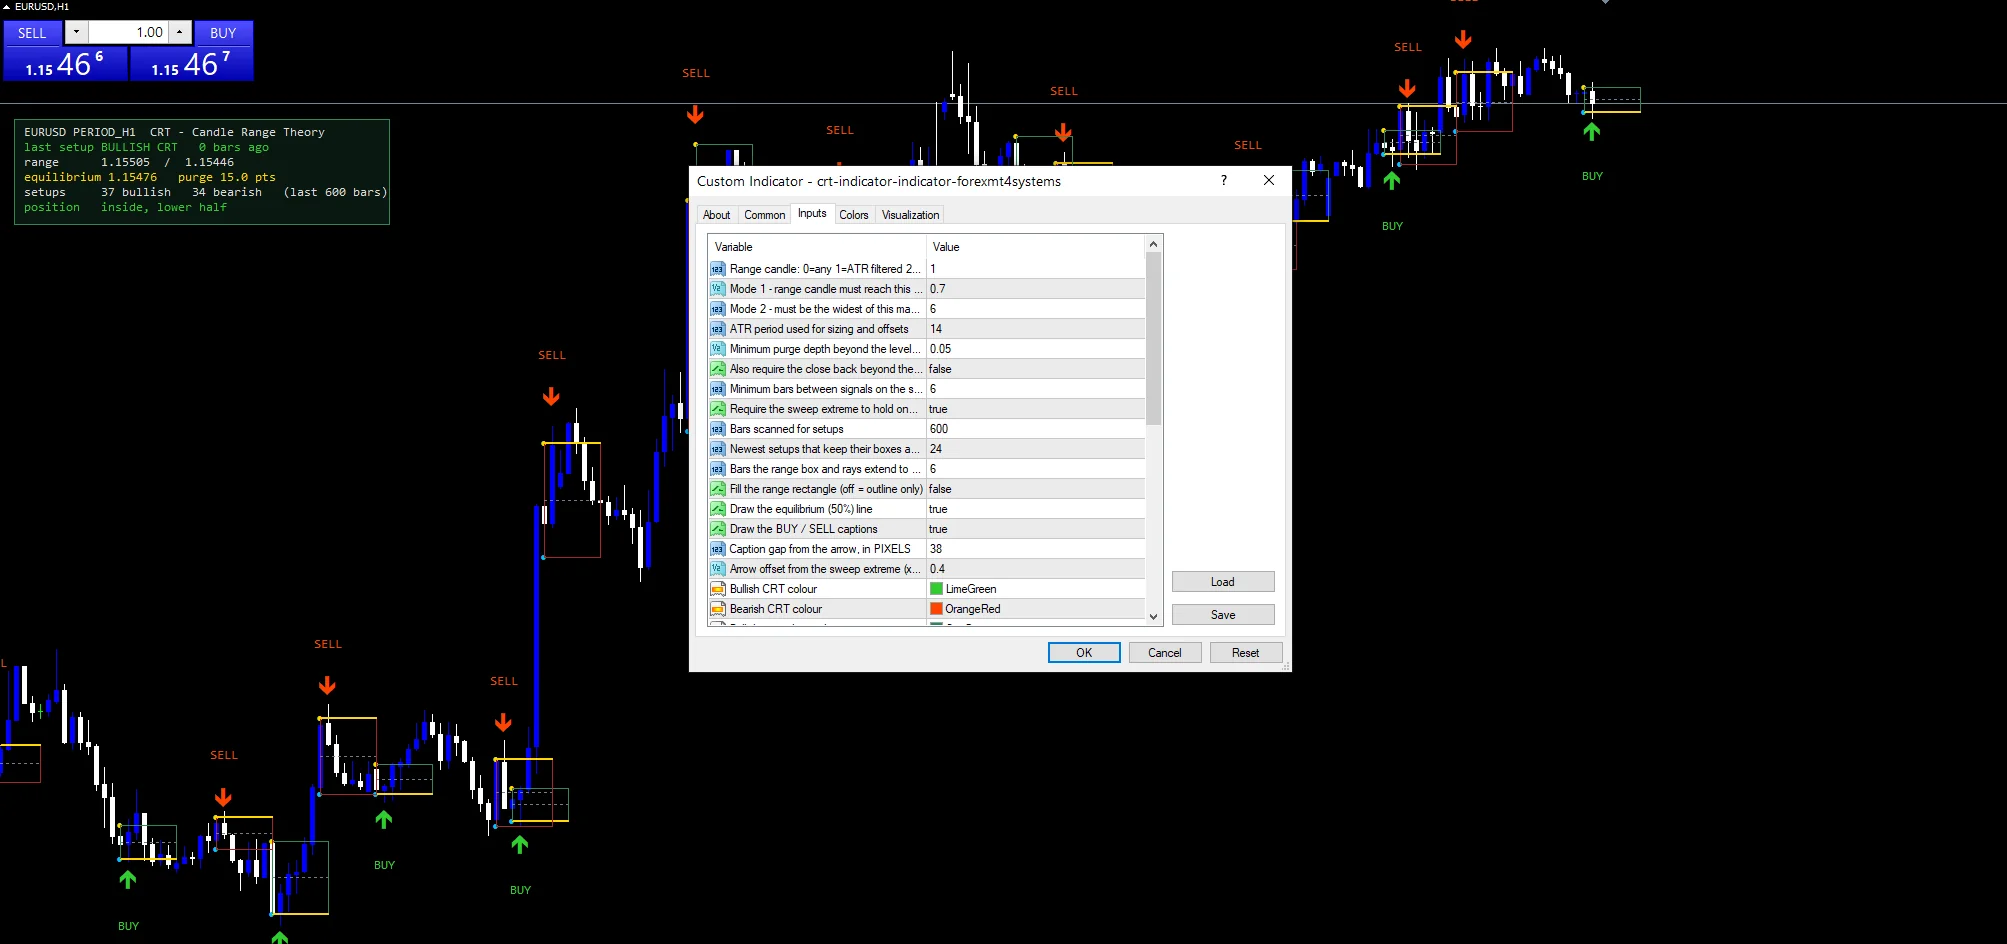Image resolution: width=2007 pixels, height=944 pixels.
Task: Click the Variable column header
Action: click(816, 247)
